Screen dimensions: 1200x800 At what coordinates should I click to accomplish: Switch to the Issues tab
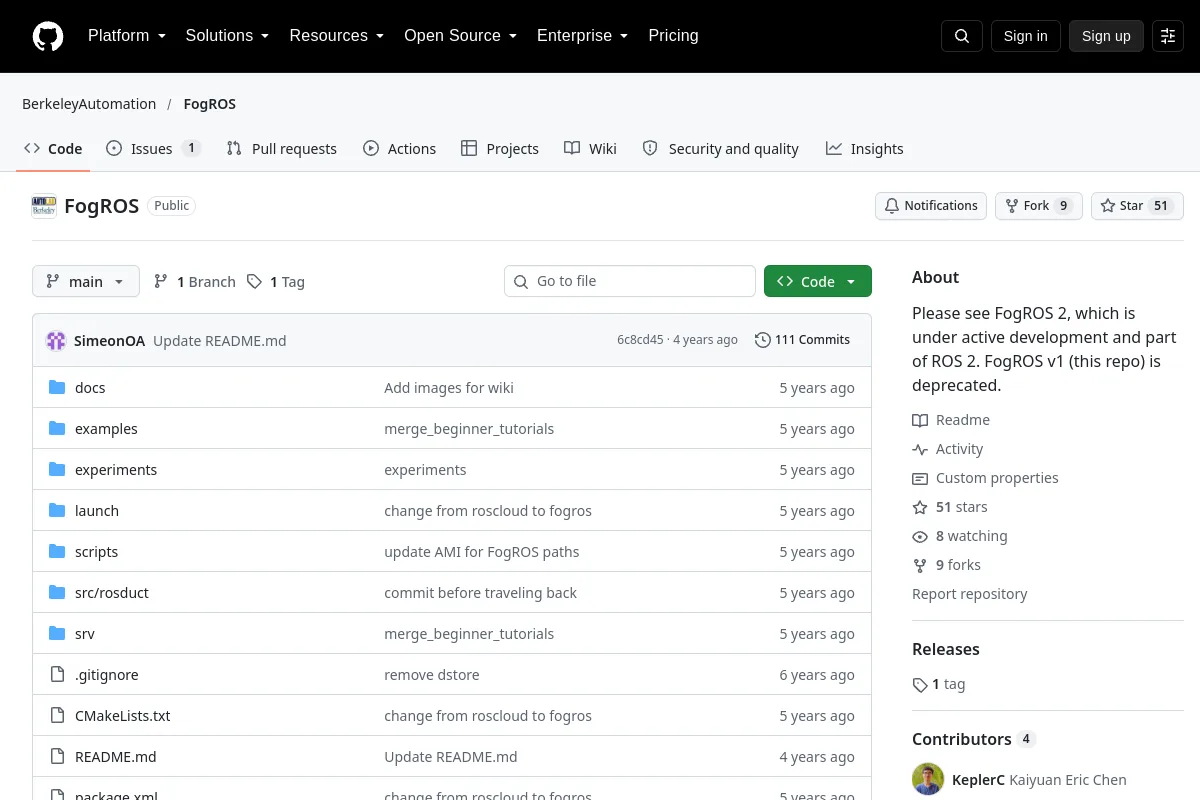pyautogui.click(x=154, y=149)
